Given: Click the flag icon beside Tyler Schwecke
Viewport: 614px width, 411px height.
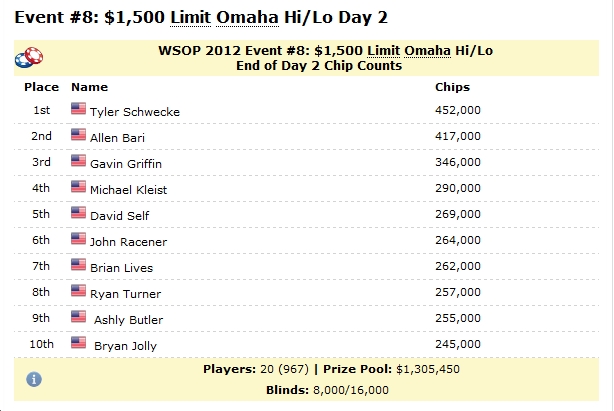Looking at the screenshot, I should [x=78, y=108].
